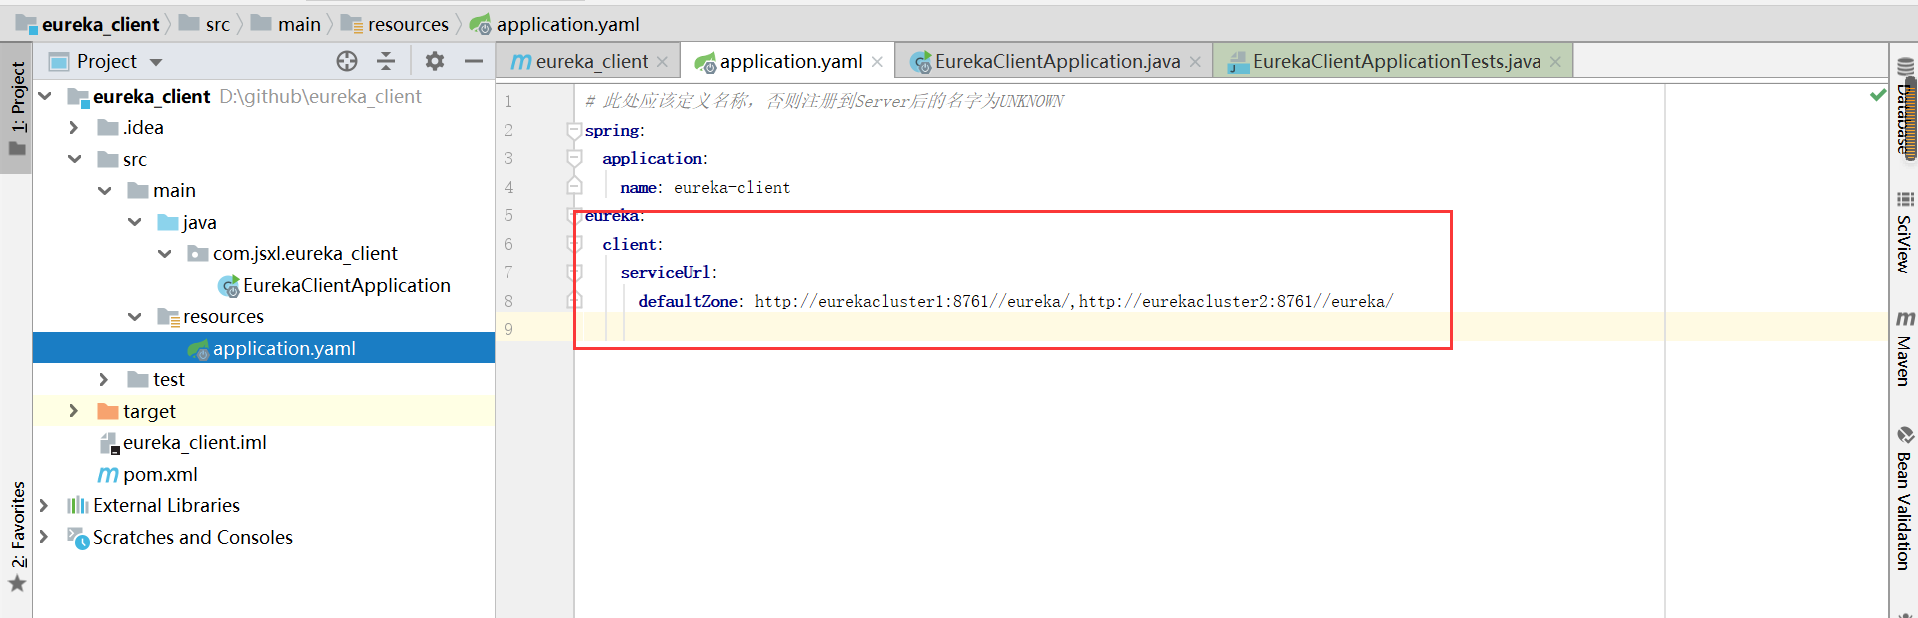Click the collapse all icon in Project panel
The image size is (1918, 618).
coord(386,61)
